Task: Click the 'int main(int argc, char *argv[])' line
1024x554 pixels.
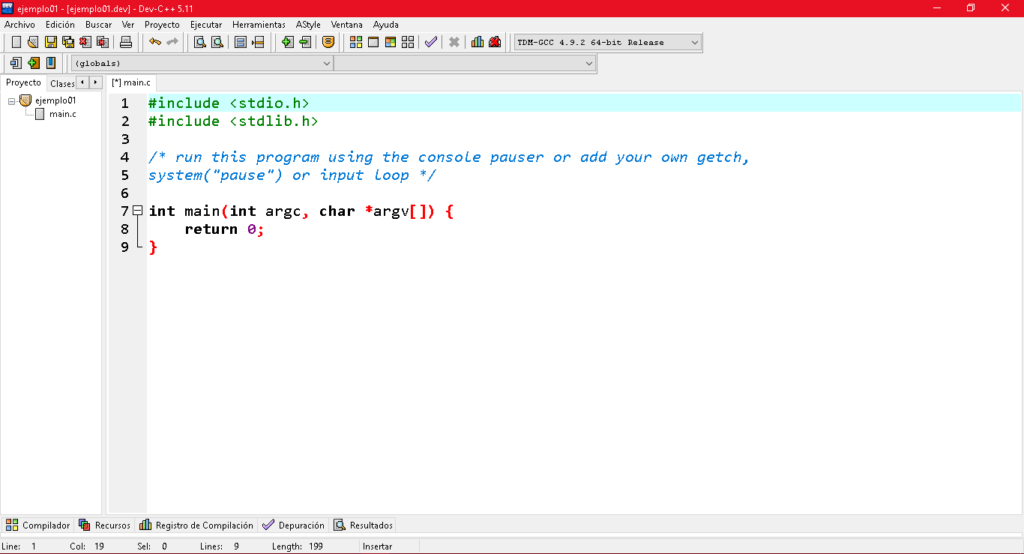Action: coord(301,211)
